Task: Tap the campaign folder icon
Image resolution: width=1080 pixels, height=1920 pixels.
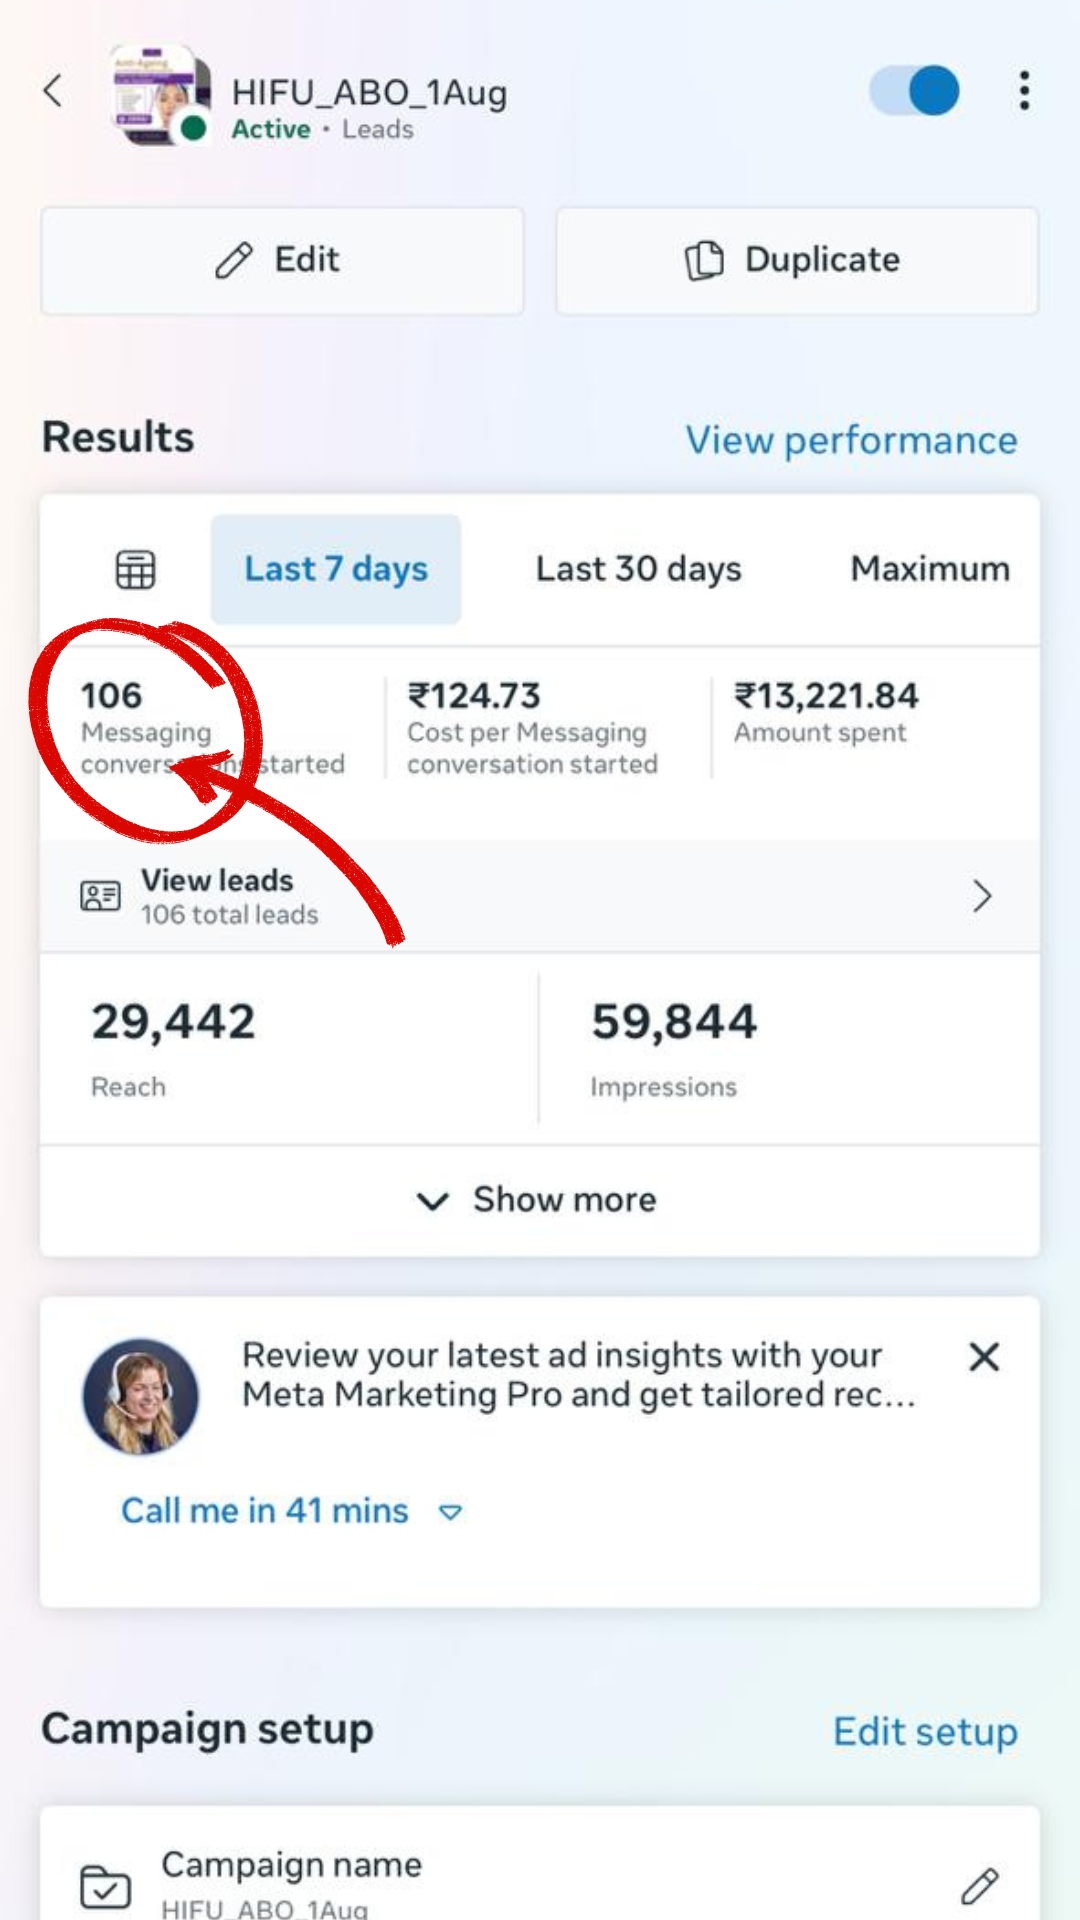Action: tap(105, 1886)
